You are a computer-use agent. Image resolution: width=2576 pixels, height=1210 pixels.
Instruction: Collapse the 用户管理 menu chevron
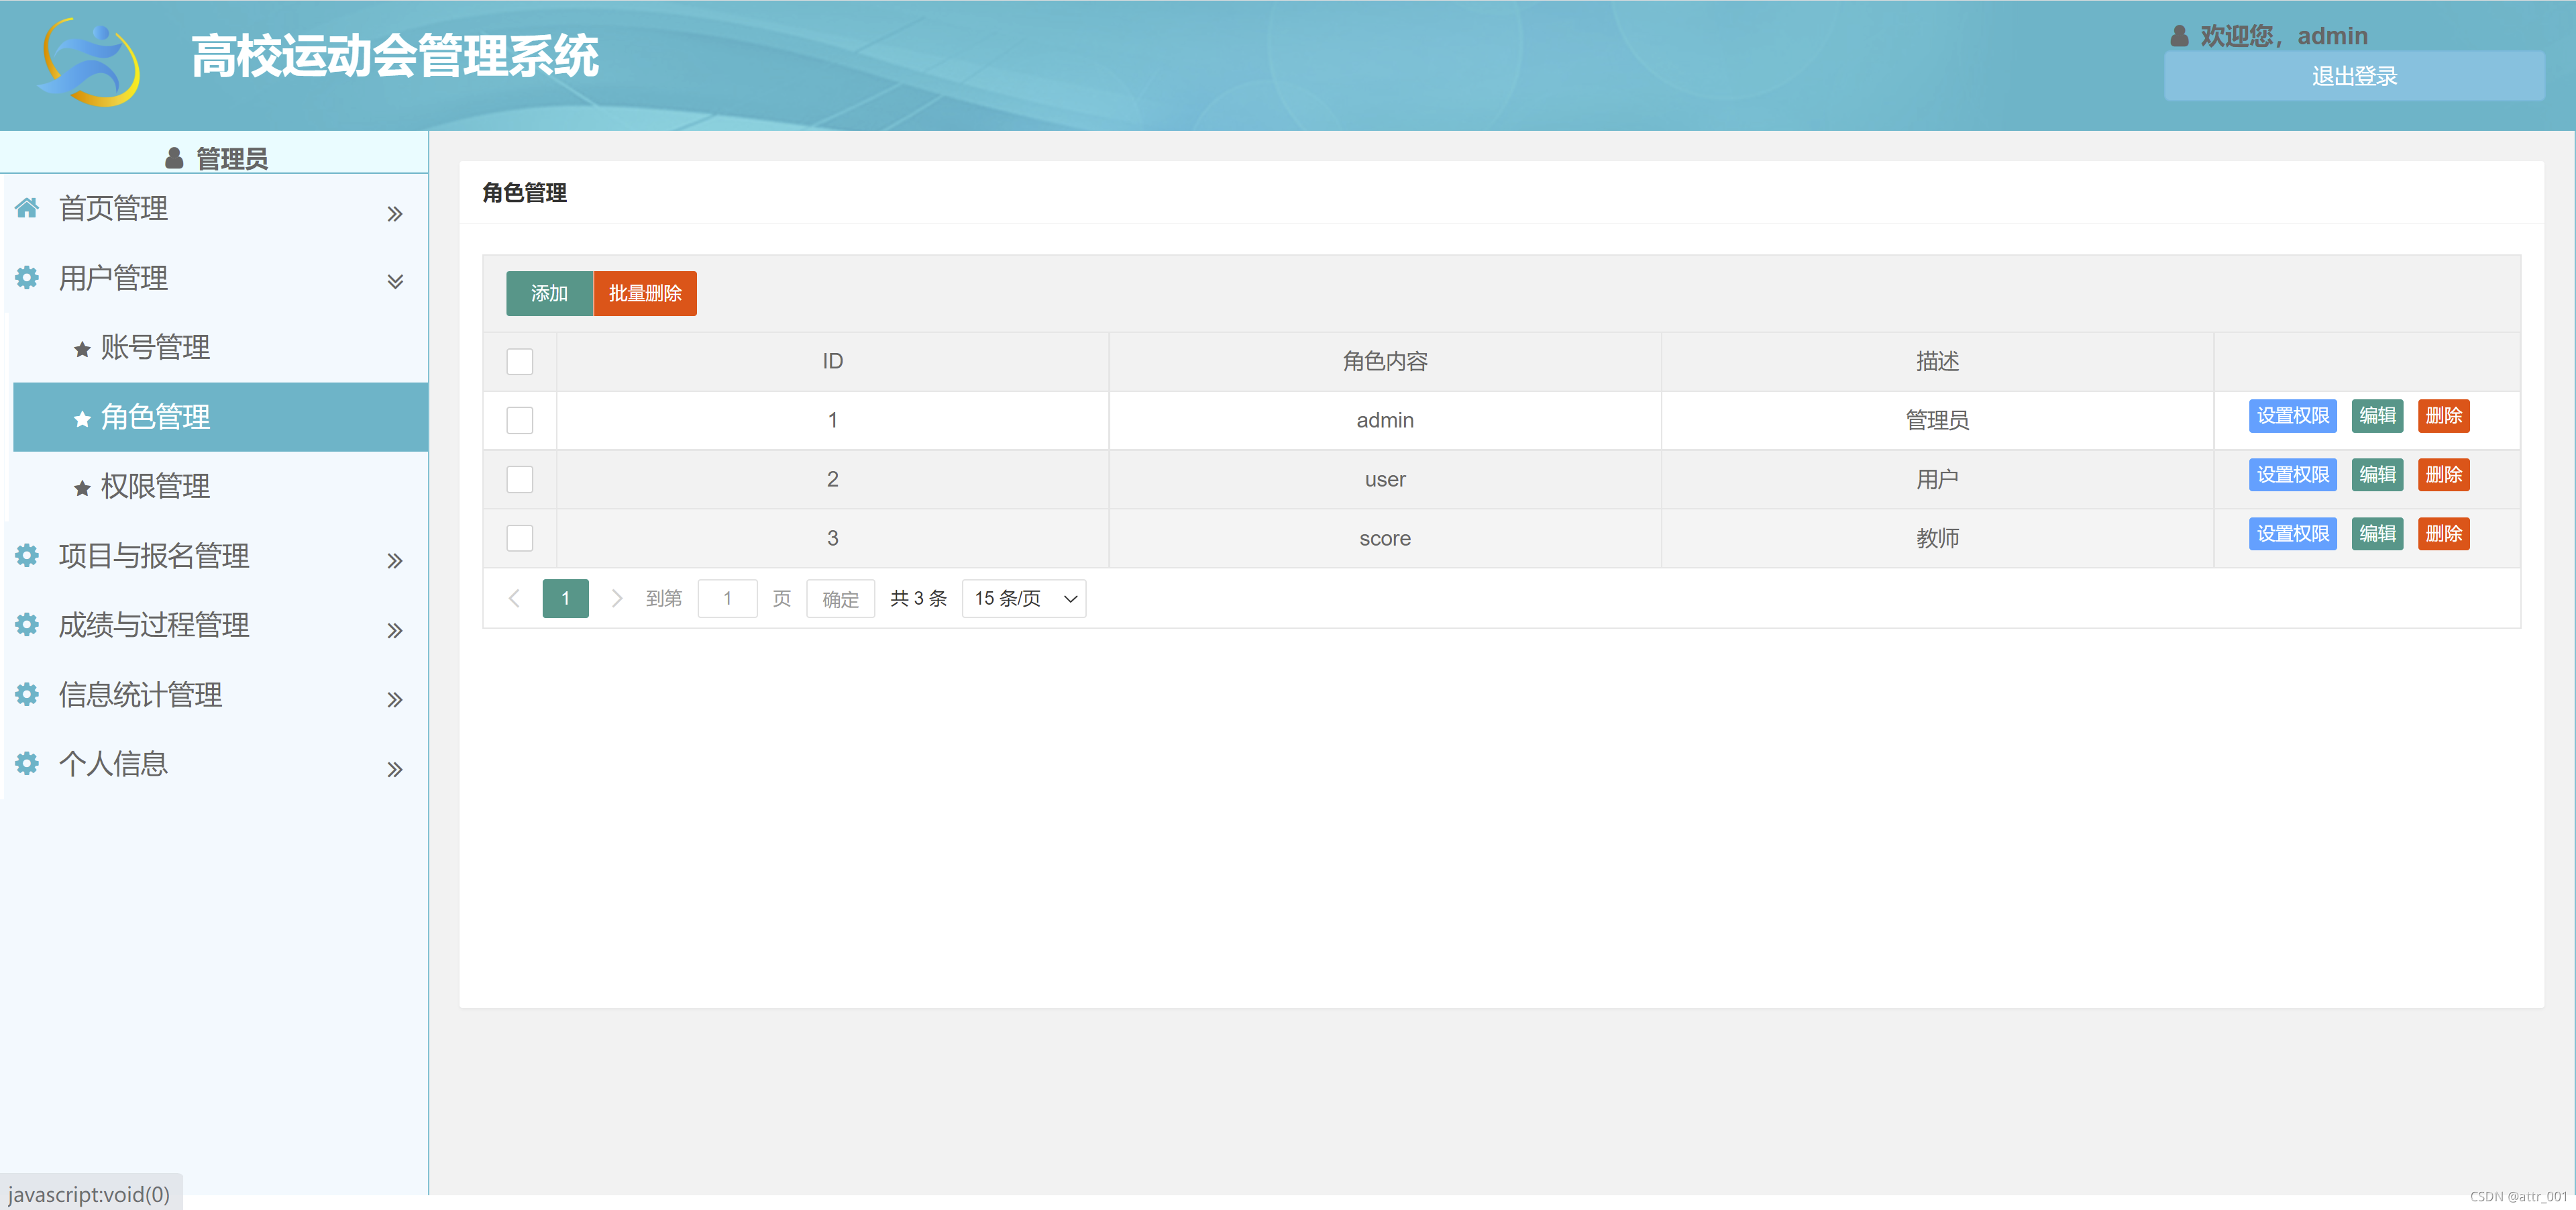pyautogui.click(x=395, y=281)
